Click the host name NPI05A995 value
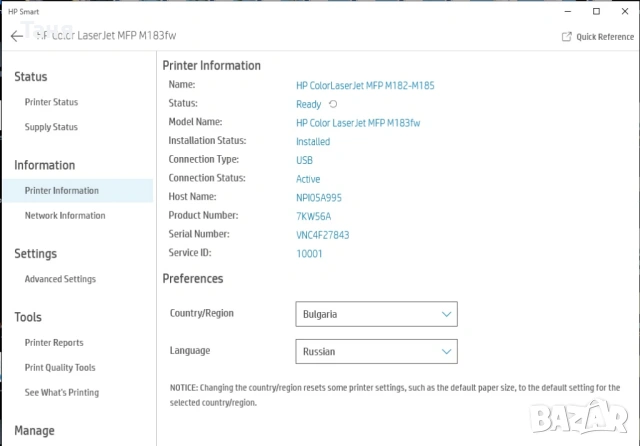The width and height of the screenshot is (640, 446). coord(319,197)
